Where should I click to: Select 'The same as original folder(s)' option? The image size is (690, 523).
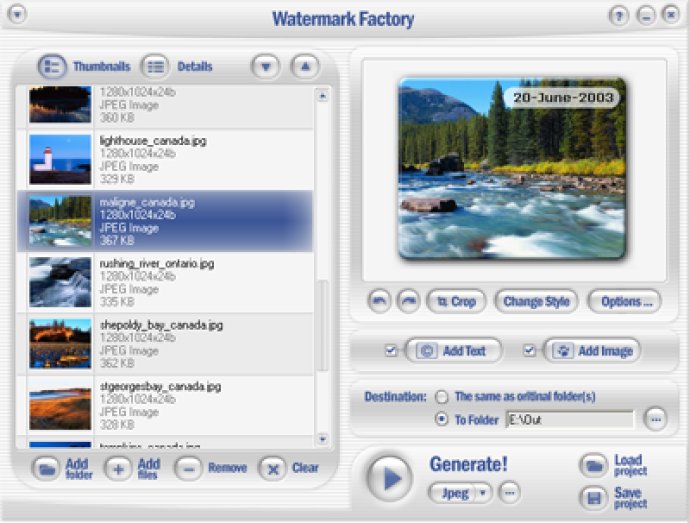coord(441,397)
